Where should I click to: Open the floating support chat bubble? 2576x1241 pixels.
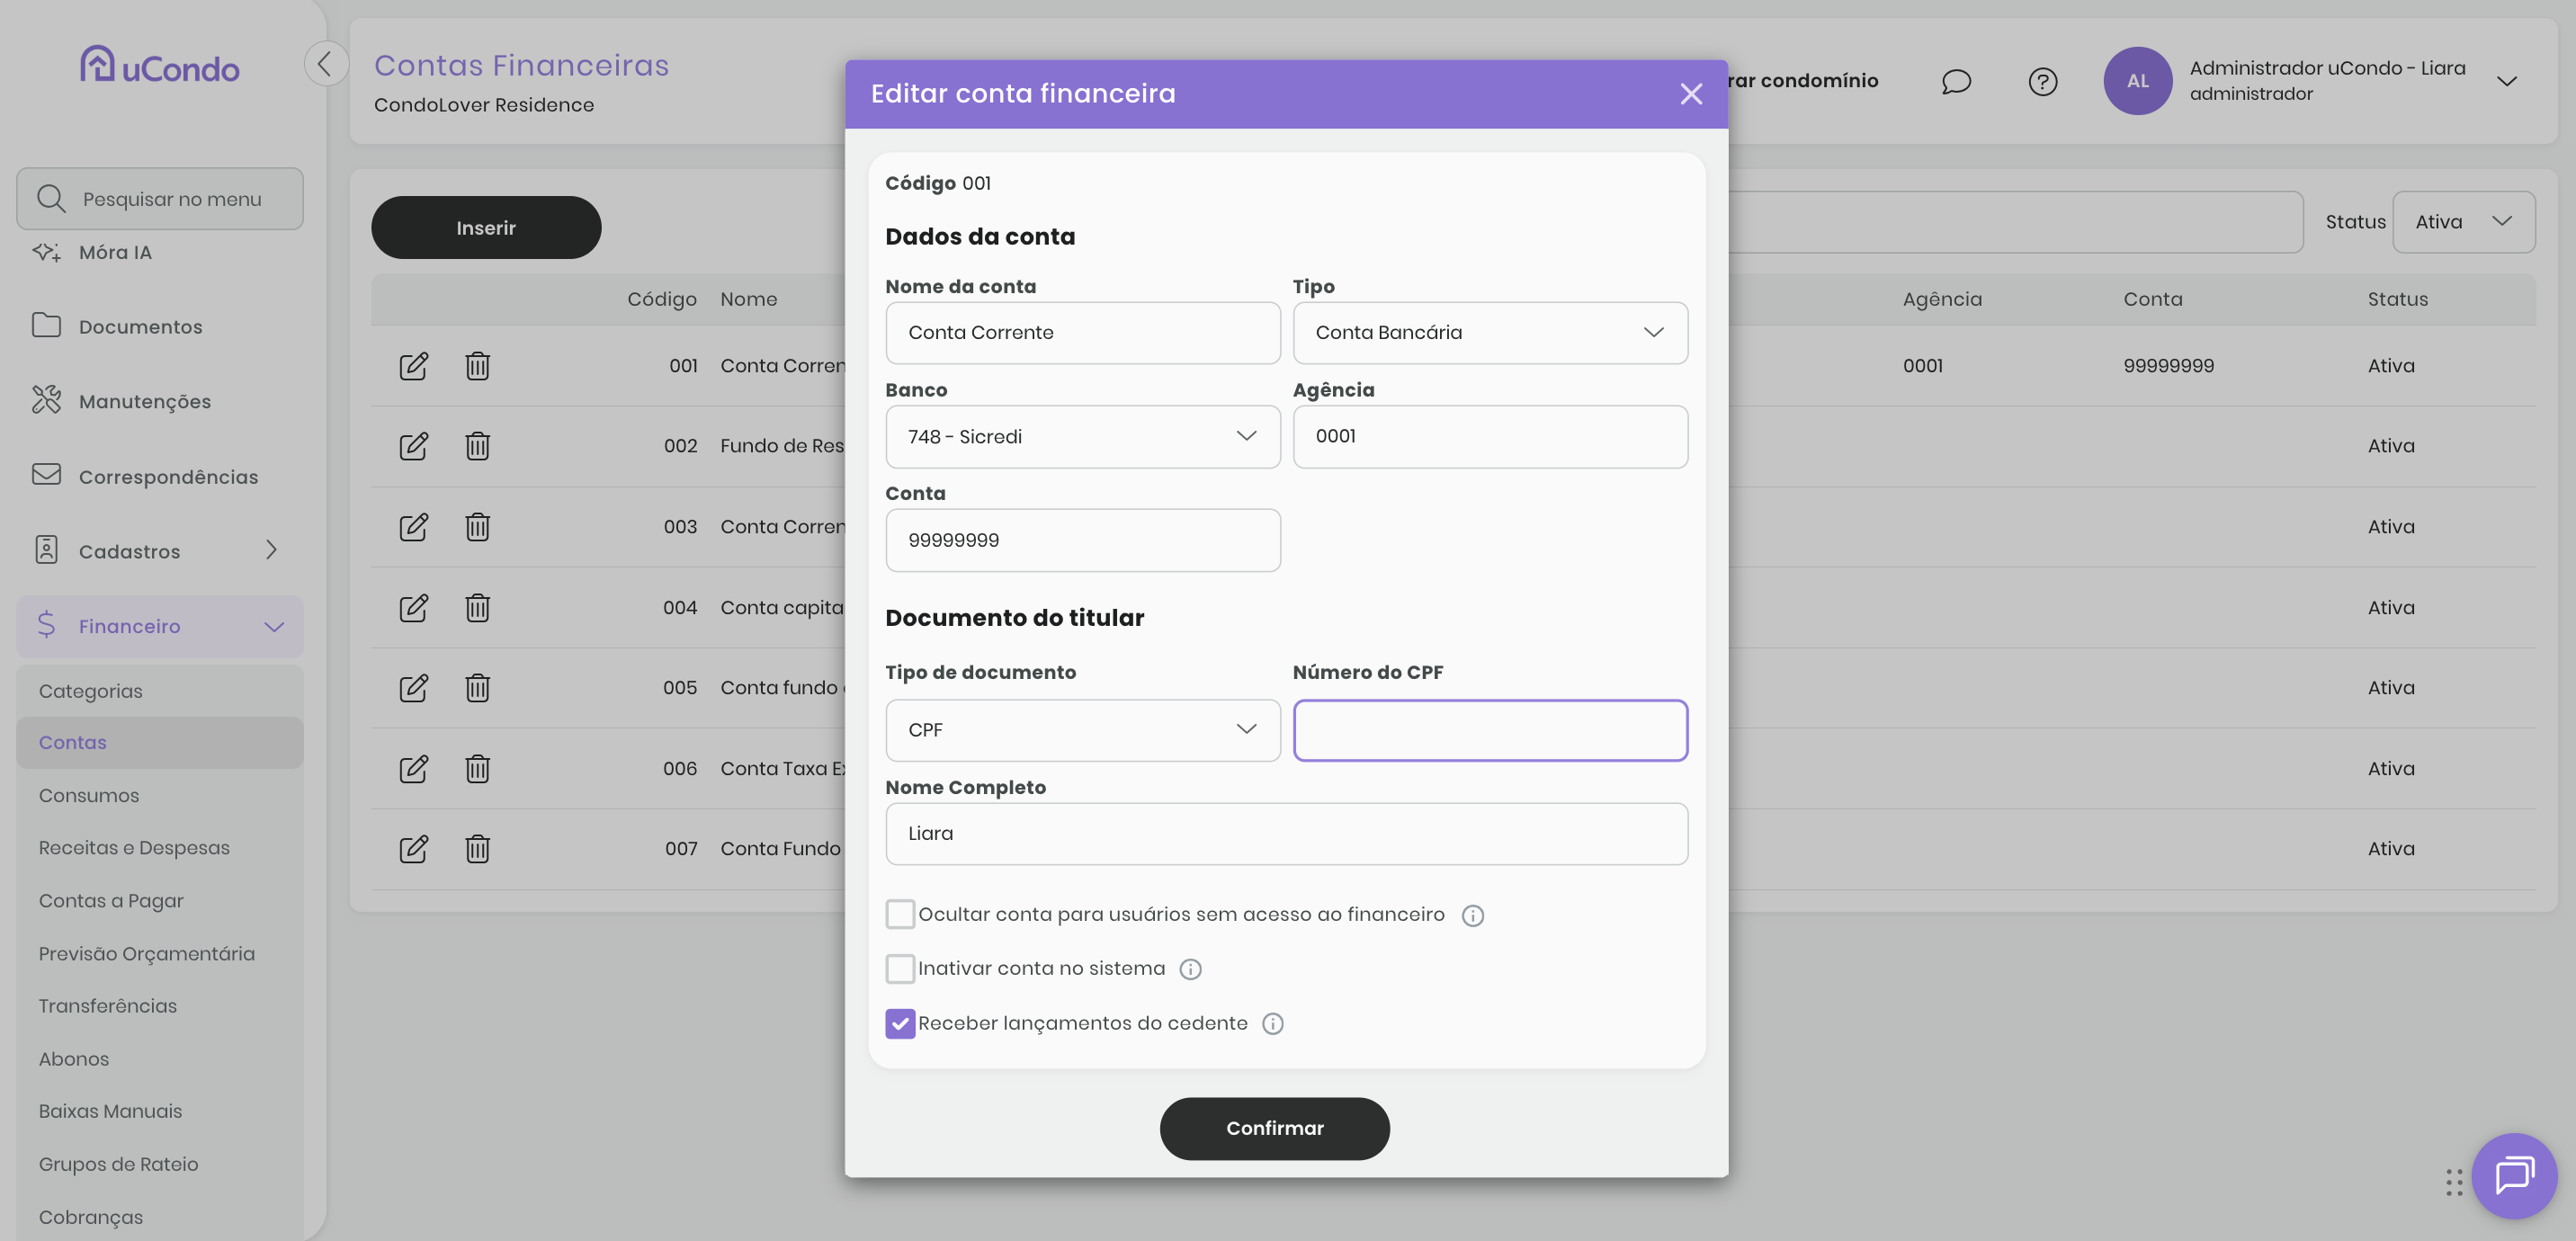2514,1175
